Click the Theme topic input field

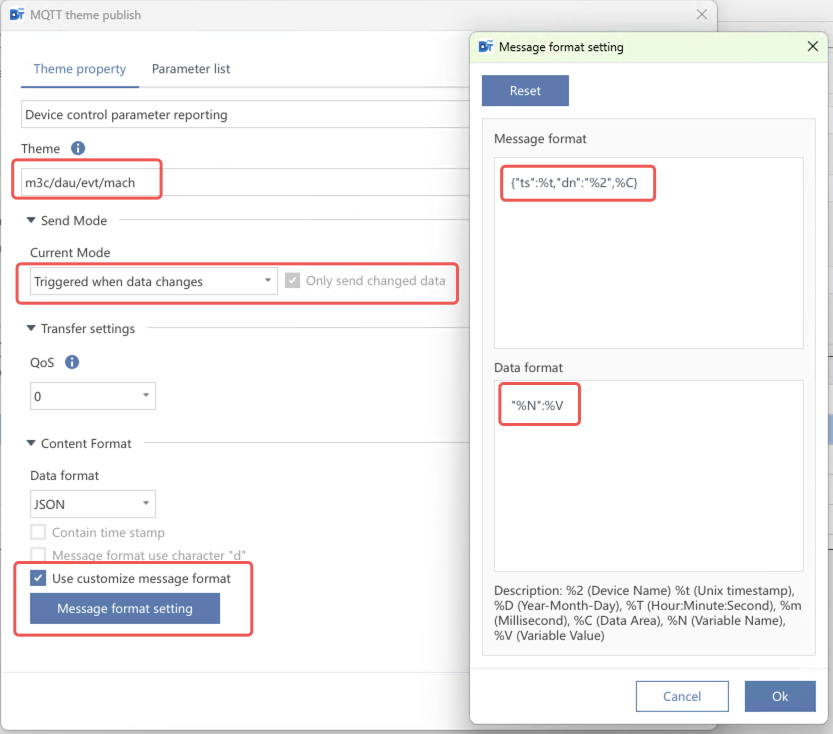[x=240, y=183]
